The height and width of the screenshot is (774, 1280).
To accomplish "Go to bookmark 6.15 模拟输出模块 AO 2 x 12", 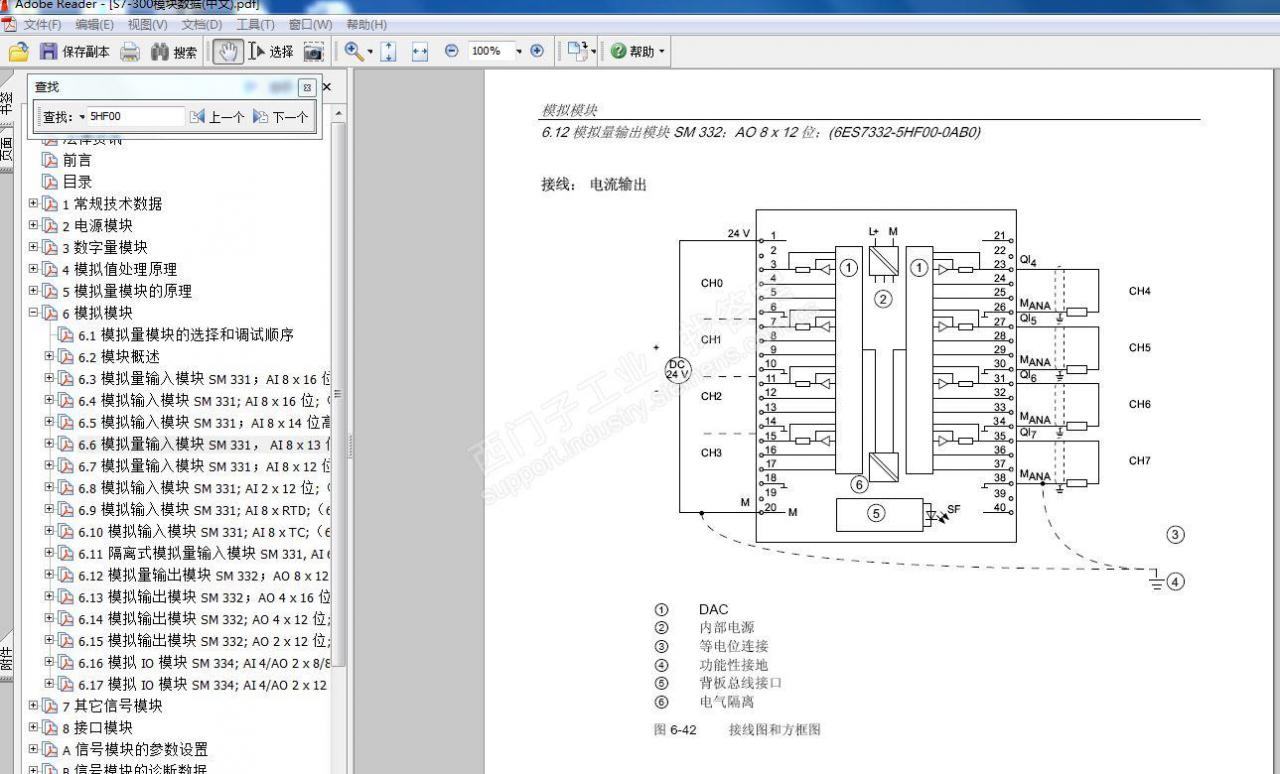I will [204, 640].
